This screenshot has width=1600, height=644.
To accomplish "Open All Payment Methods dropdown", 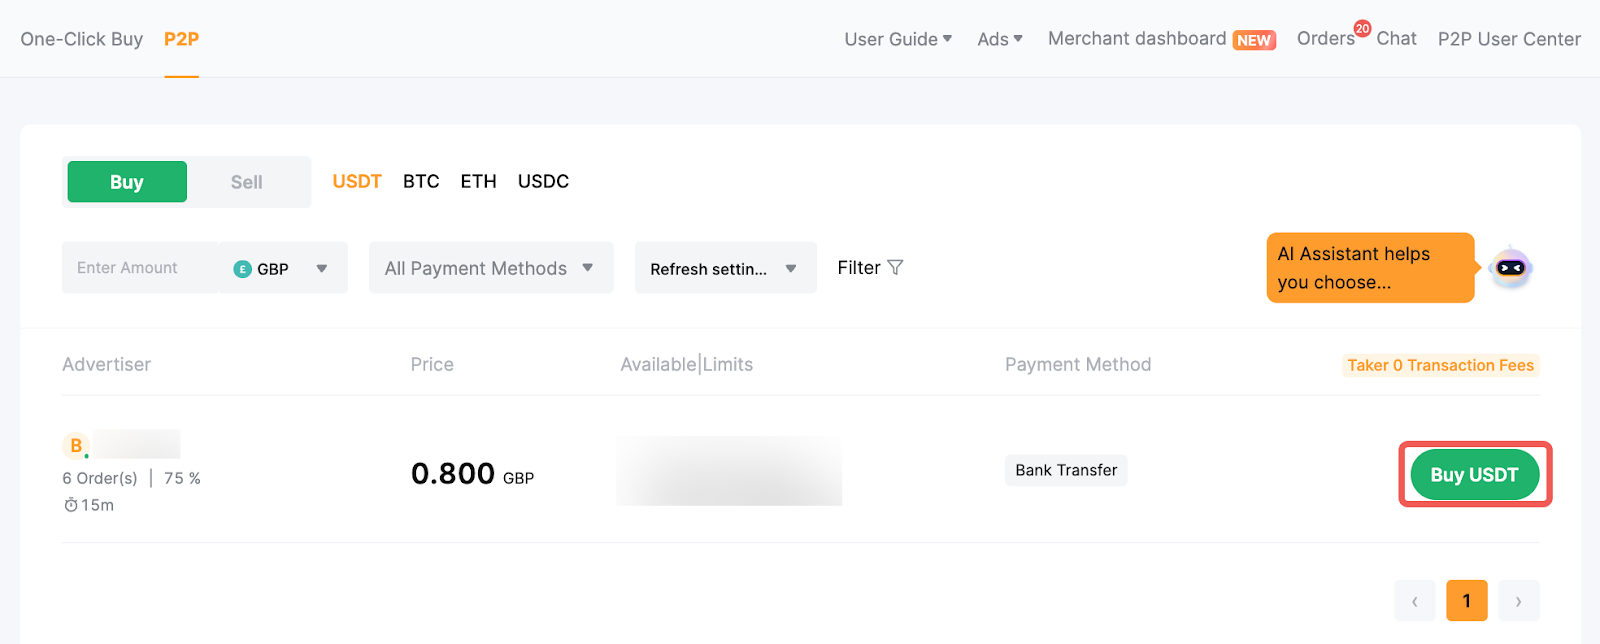I will [x=490, y=268].
